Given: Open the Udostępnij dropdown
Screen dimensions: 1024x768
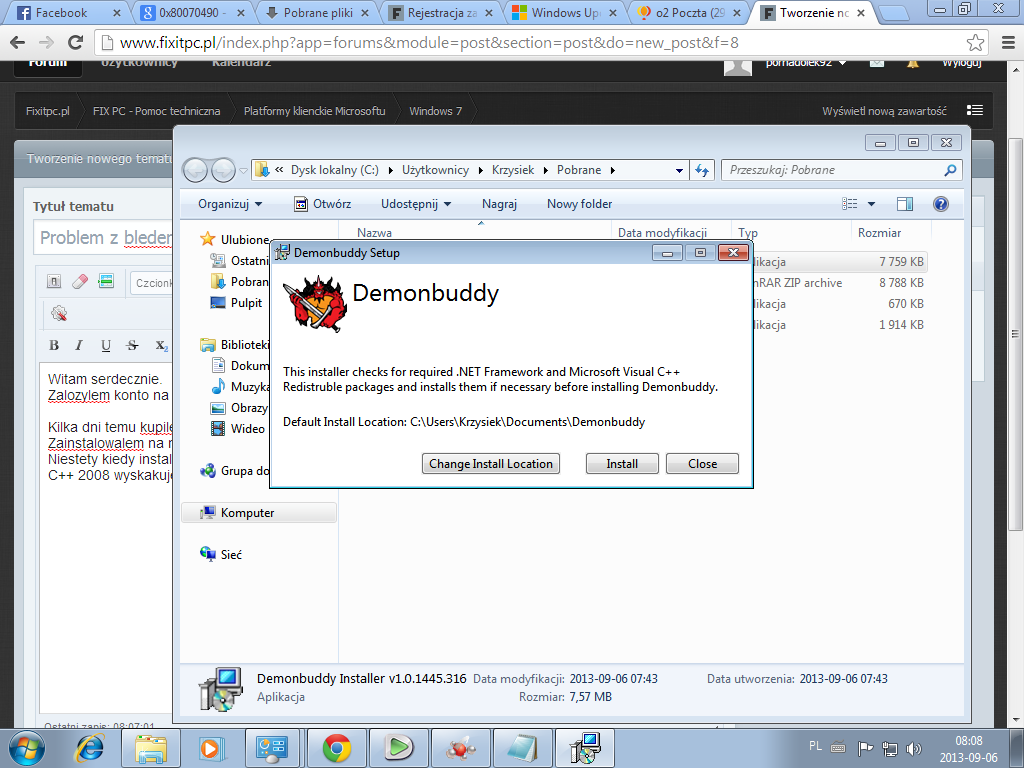Looking at the screenshot, I should 416,204.
